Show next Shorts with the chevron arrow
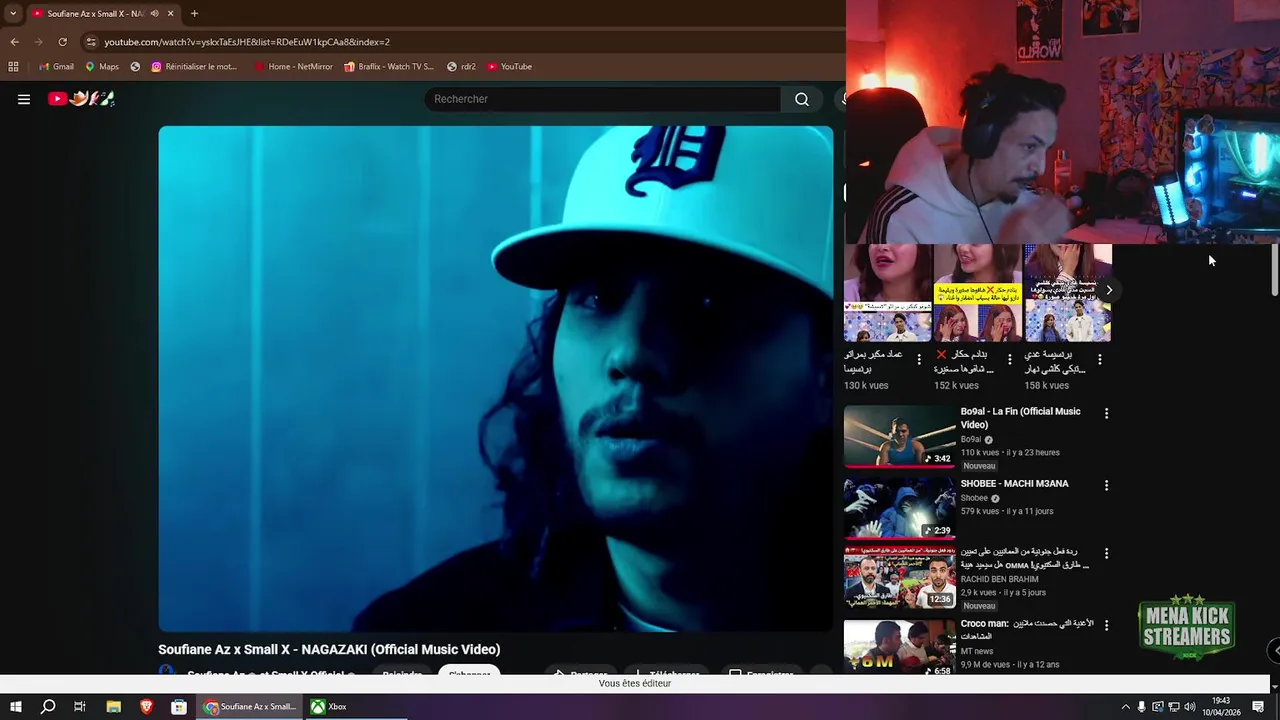Image resolution: width=1280 pixels, height=720 pixels. [x=1109, y=290]
